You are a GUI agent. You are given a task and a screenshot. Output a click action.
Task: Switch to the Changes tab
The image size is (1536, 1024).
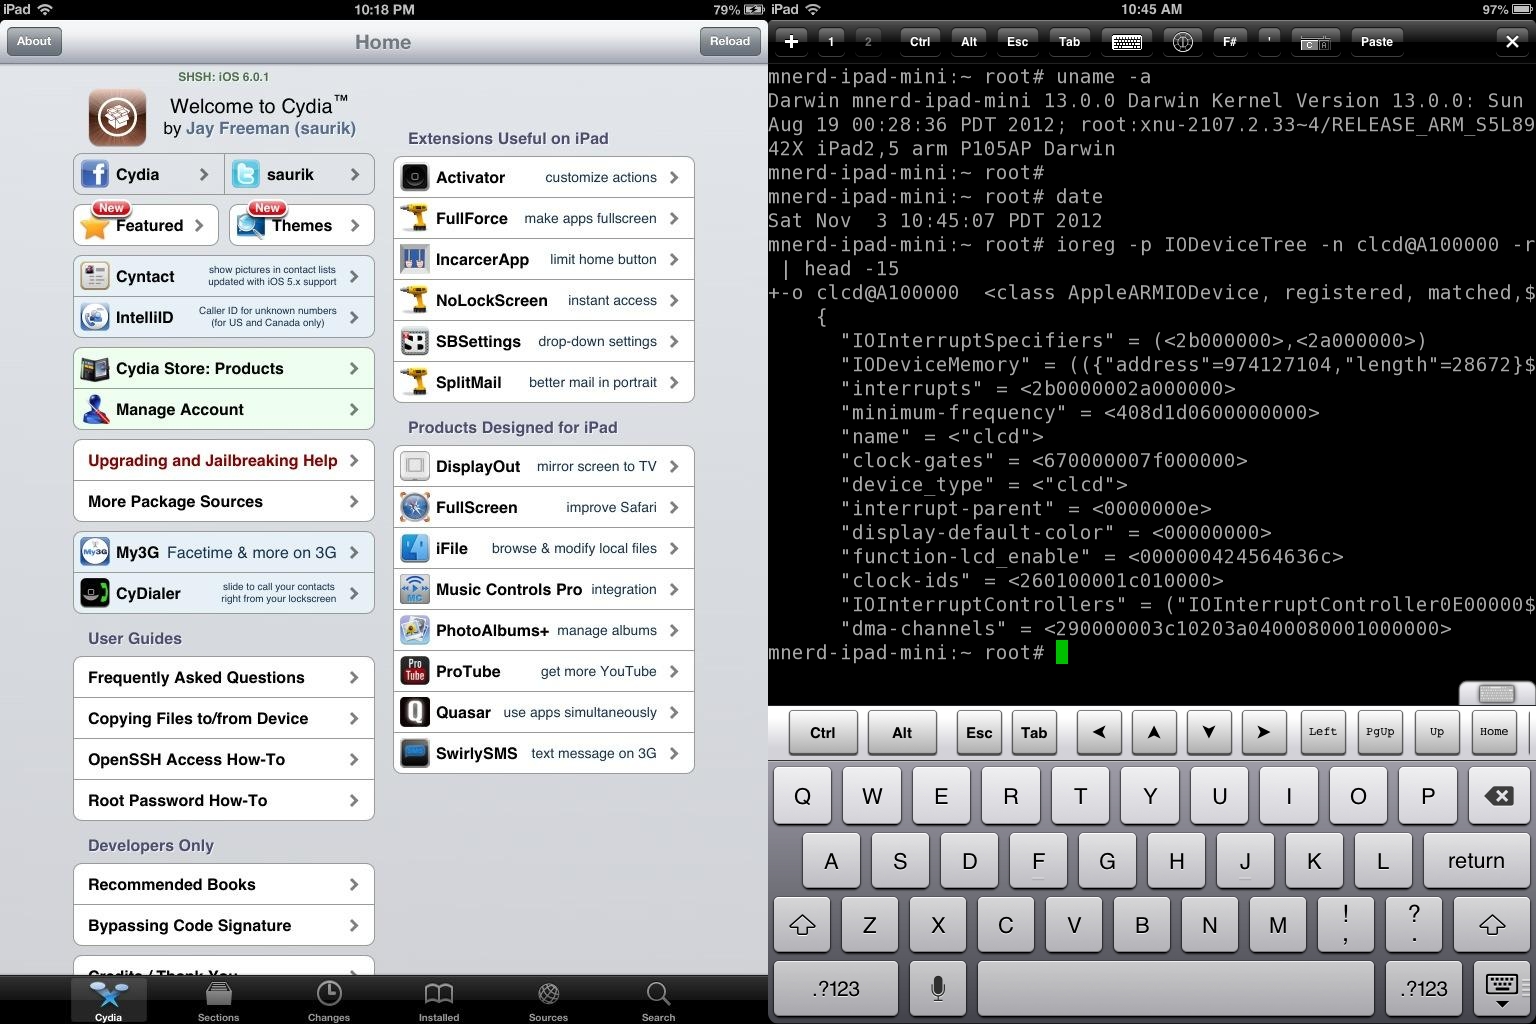(328, 1000)
